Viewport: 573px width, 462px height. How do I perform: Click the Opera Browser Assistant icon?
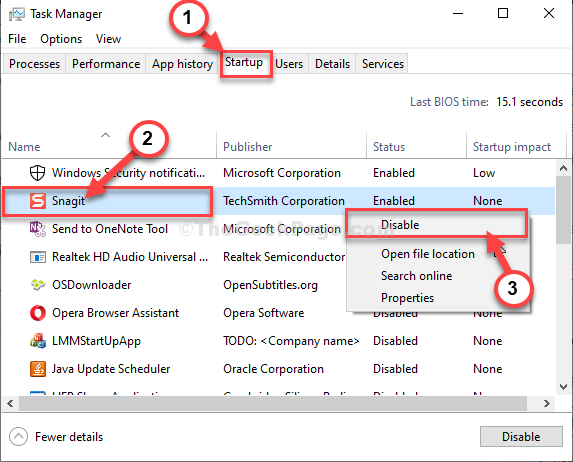(x=38, y=313)
